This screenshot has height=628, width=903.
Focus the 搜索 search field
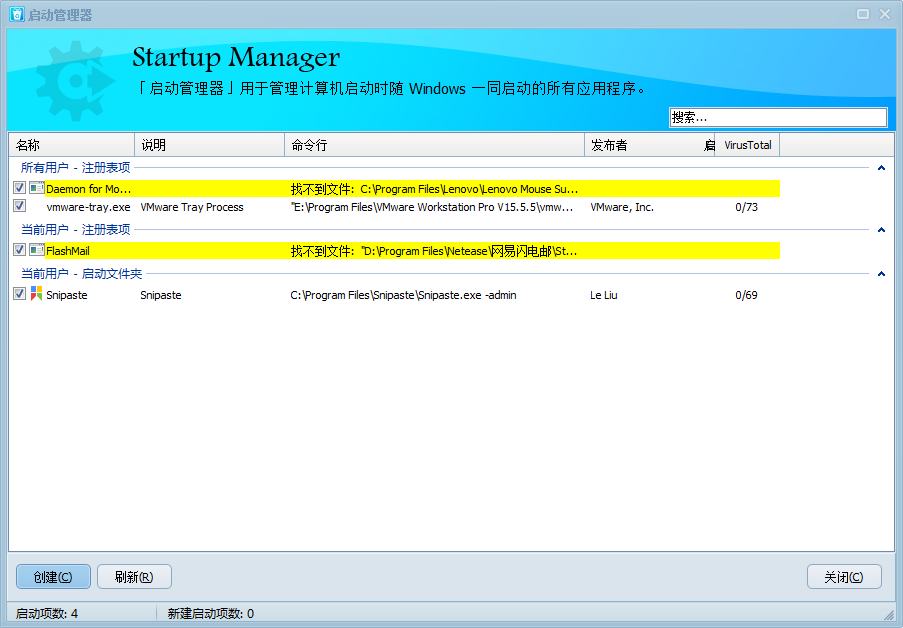coord(777,118)
